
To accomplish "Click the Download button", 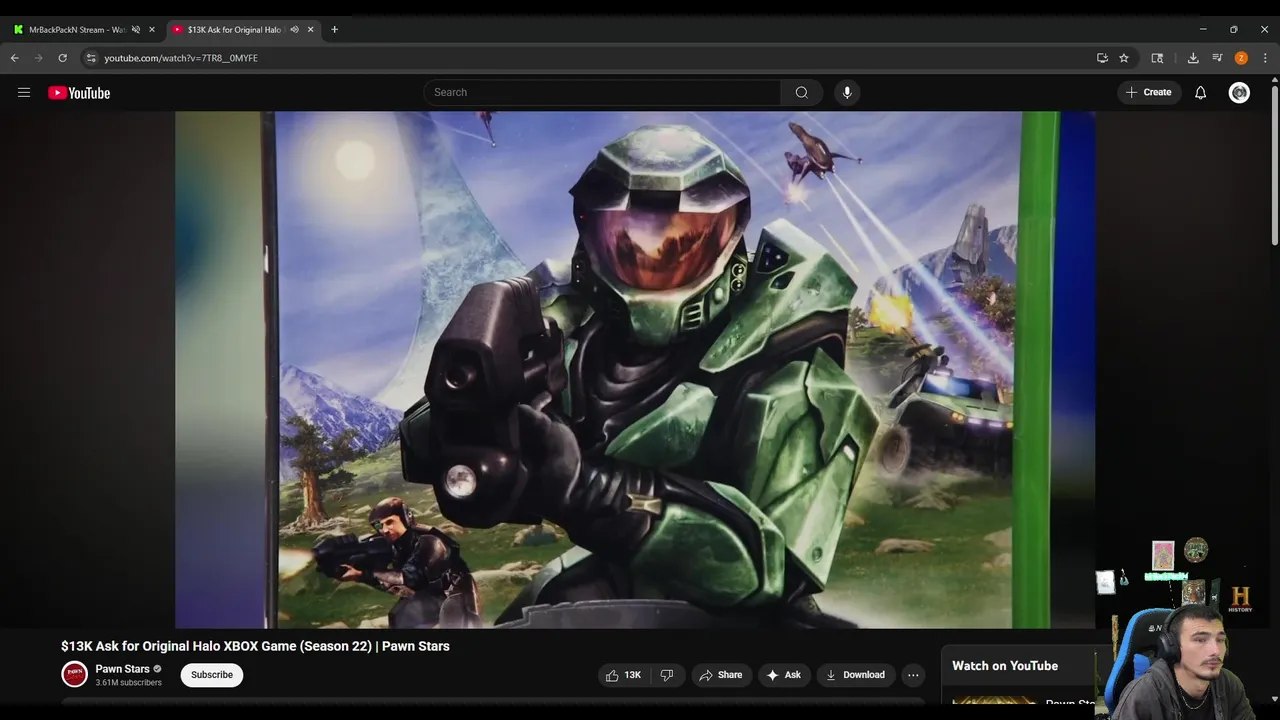I will [855, 675].
